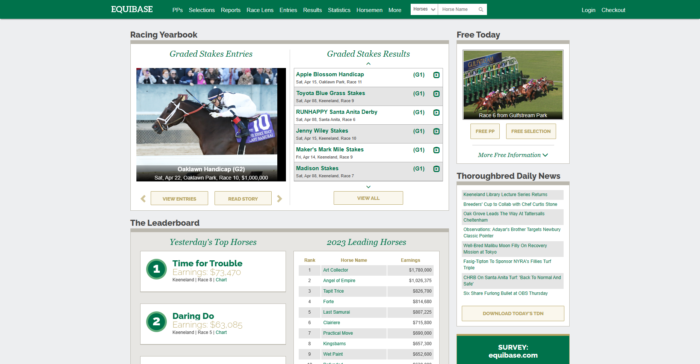This screenshot has height=364, width=700.
Task: Open Wet Paint in leading horses
Action: (333, 354)
